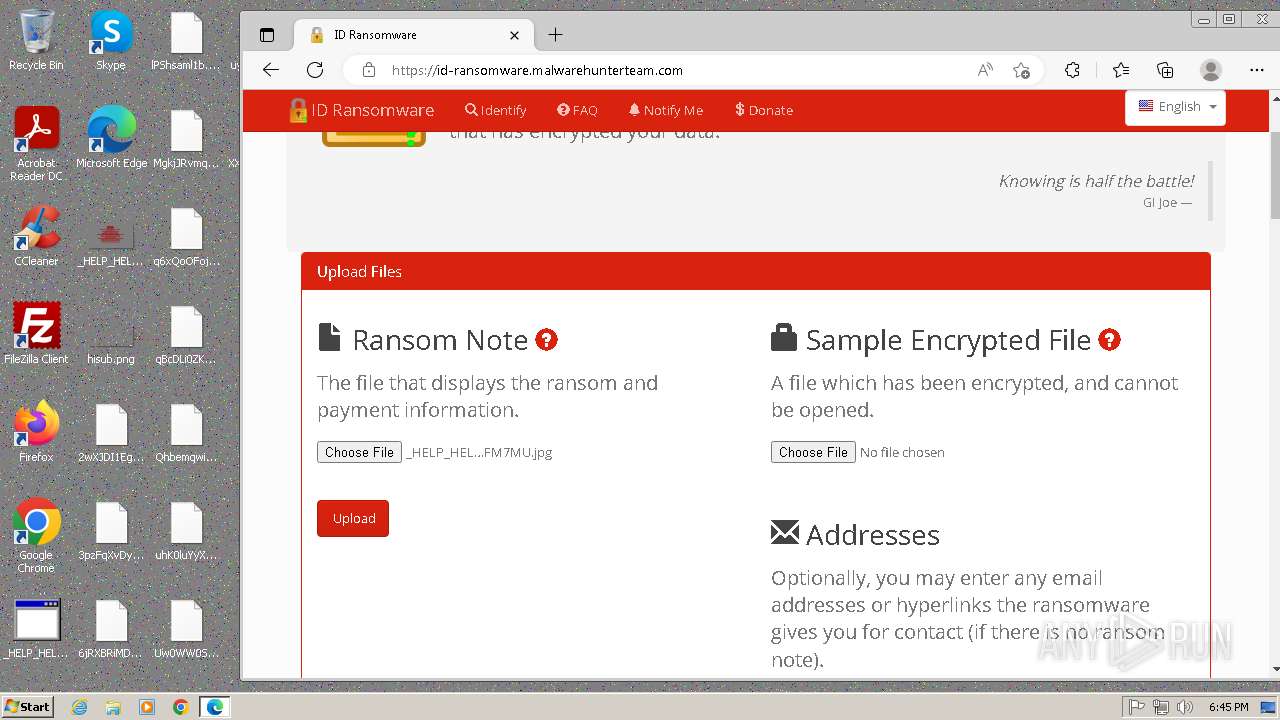Click the Edge browser back arrow
Image resolution: width=1280 pixels, height=720 pixels.
coord(270,70)
